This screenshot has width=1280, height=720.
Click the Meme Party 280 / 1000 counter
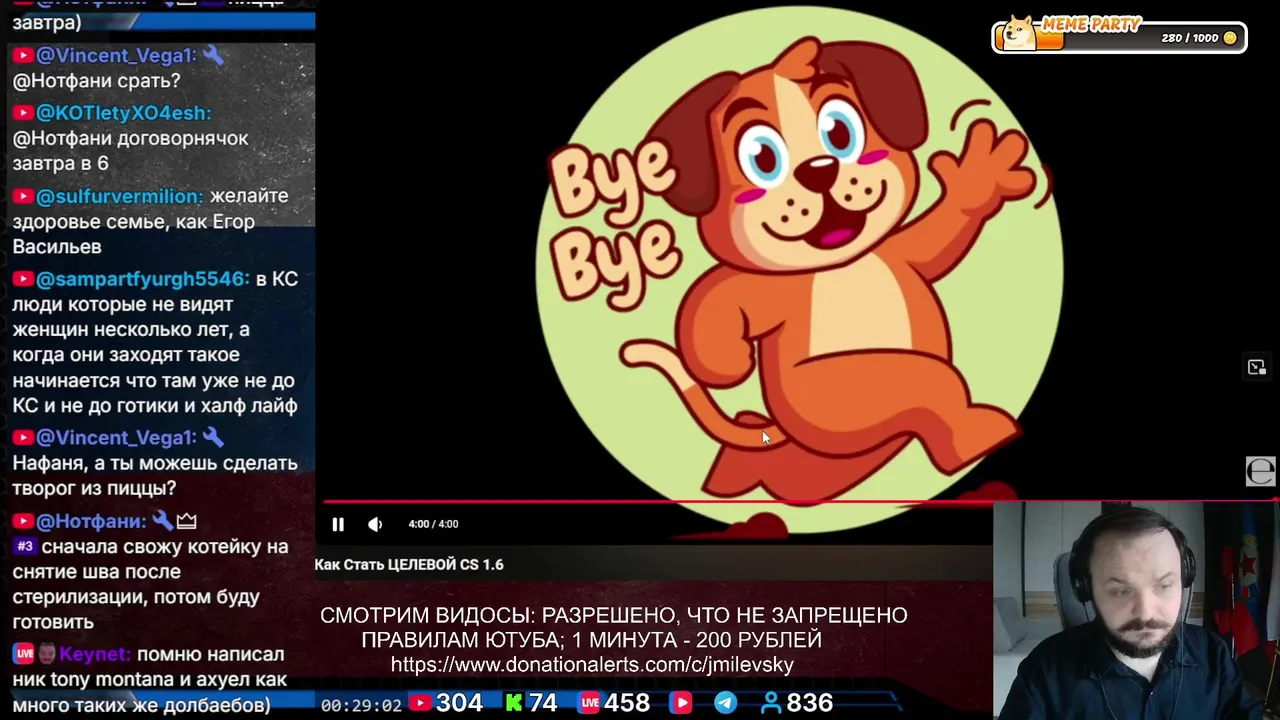pos(1190,38)
